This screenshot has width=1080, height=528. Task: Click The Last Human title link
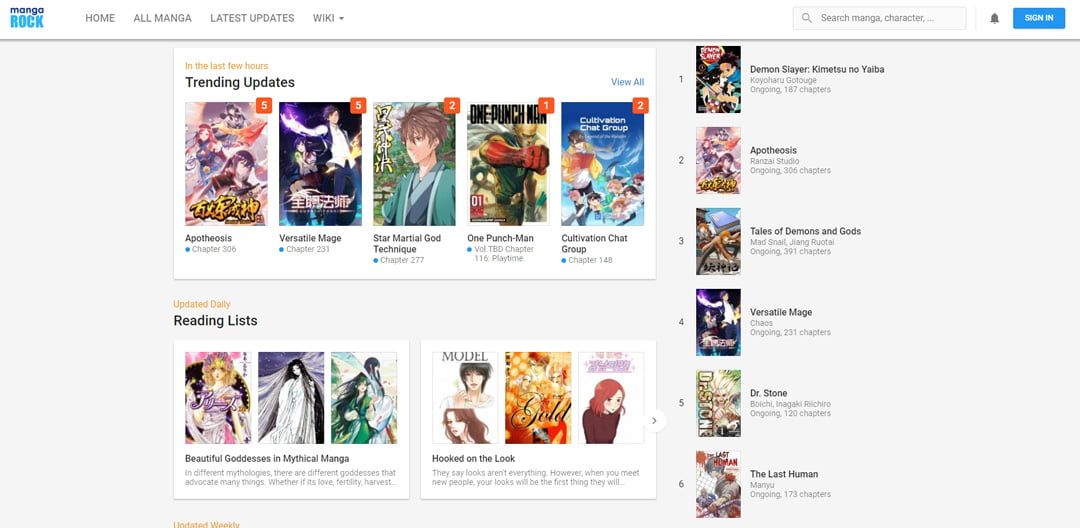[784, 474]
